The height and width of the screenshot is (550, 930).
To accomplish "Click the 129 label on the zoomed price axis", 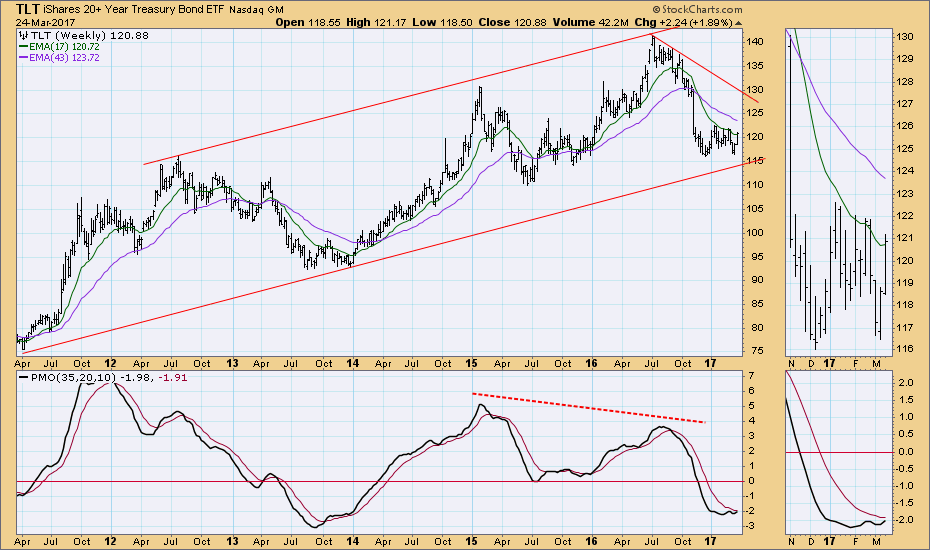I will [x=904, y=59].
